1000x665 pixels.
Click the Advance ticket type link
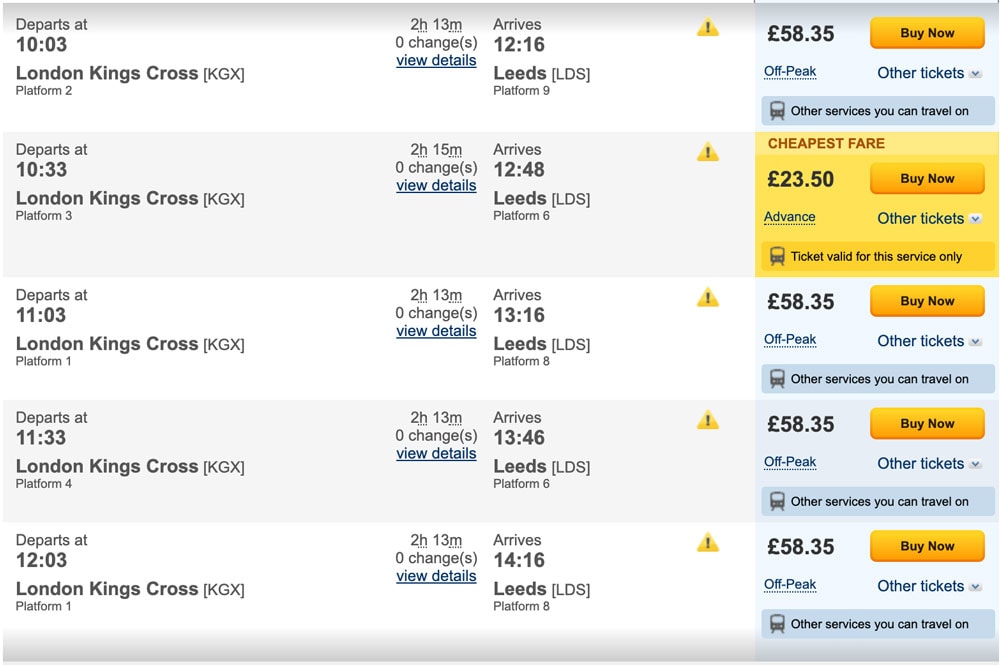point(790,217)
